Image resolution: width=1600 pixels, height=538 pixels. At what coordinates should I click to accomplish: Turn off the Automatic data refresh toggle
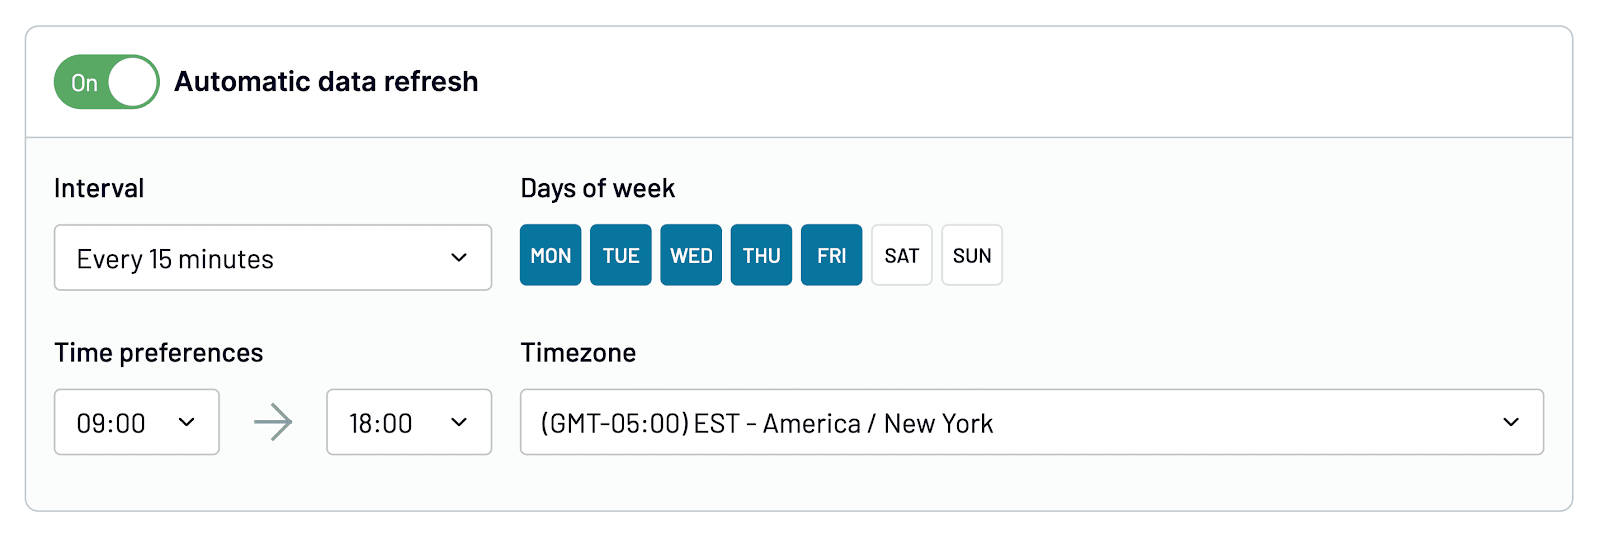[x=106, y=82]
